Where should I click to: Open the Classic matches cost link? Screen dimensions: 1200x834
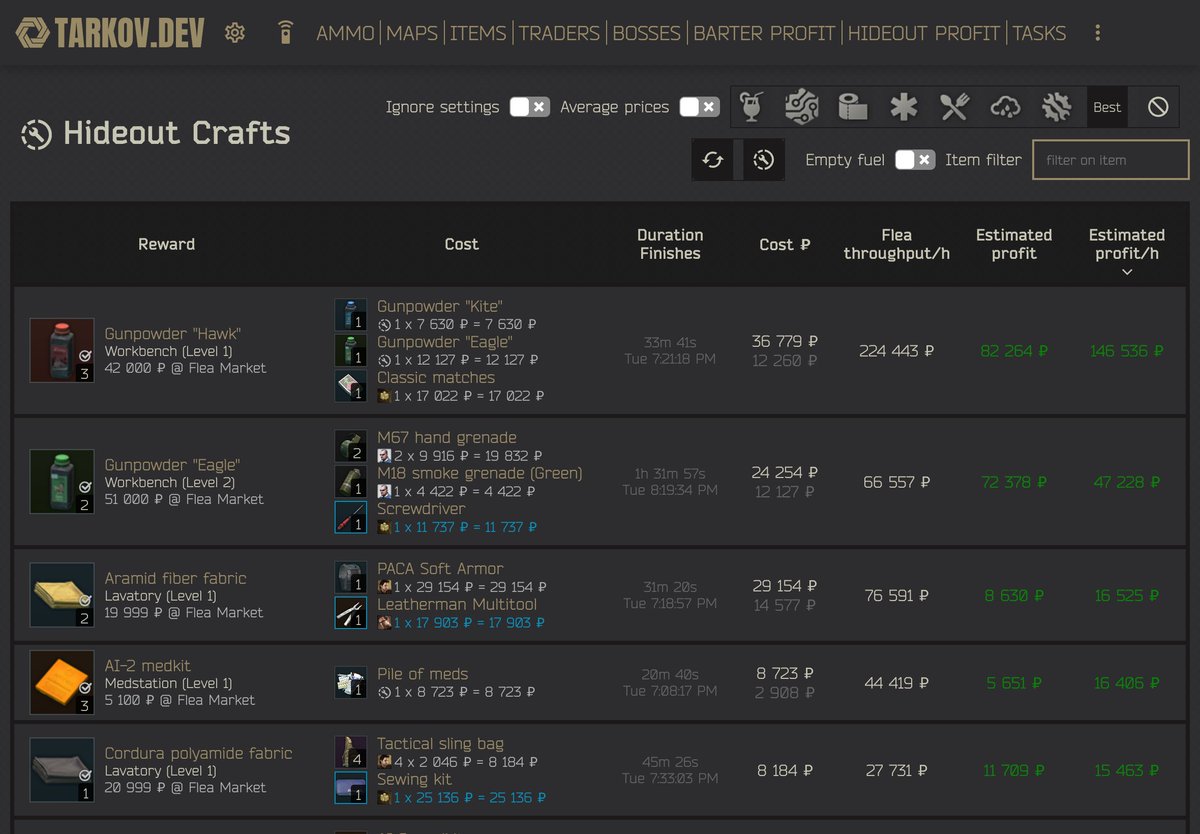(x=436, y=377)
